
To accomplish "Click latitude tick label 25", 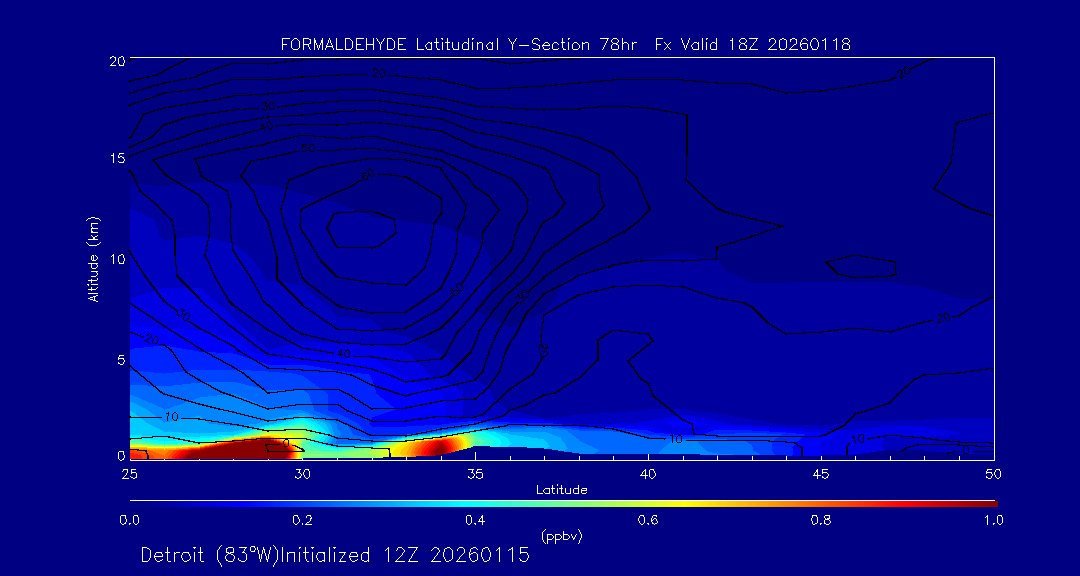I will click(x=129, y=473).
